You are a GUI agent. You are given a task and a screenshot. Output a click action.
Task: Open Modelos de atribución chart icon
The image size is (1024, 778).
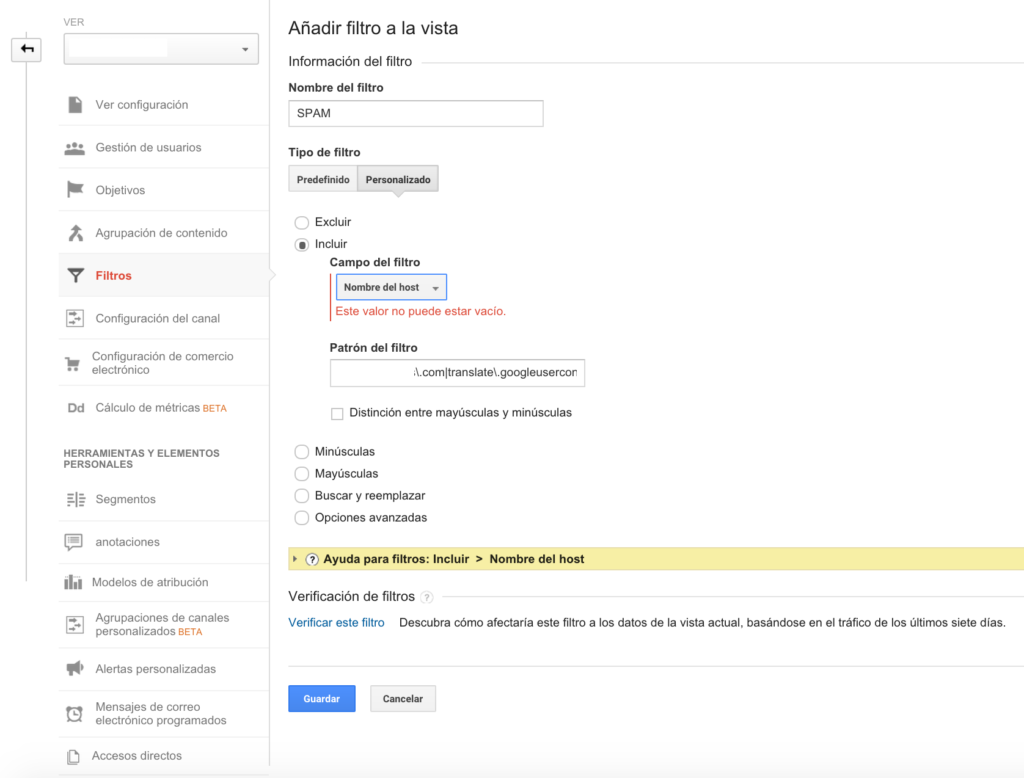coord(74,582)
